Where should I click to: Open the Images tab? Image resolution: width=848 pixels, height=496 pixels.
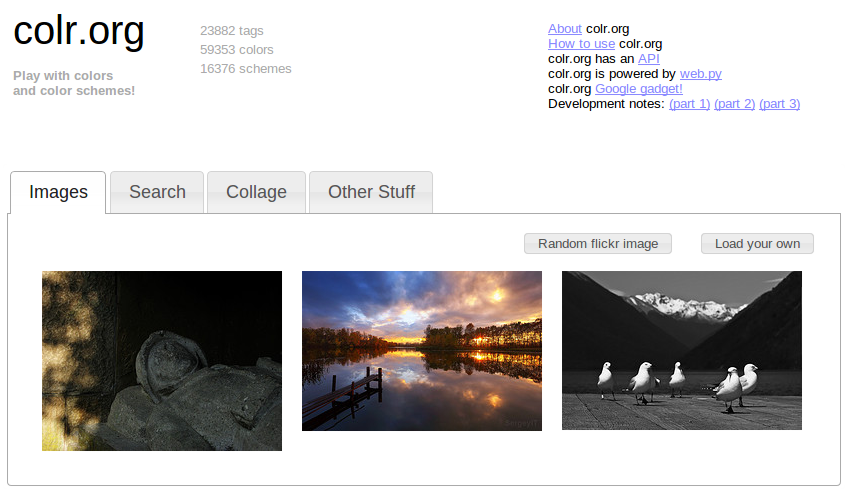58,192
